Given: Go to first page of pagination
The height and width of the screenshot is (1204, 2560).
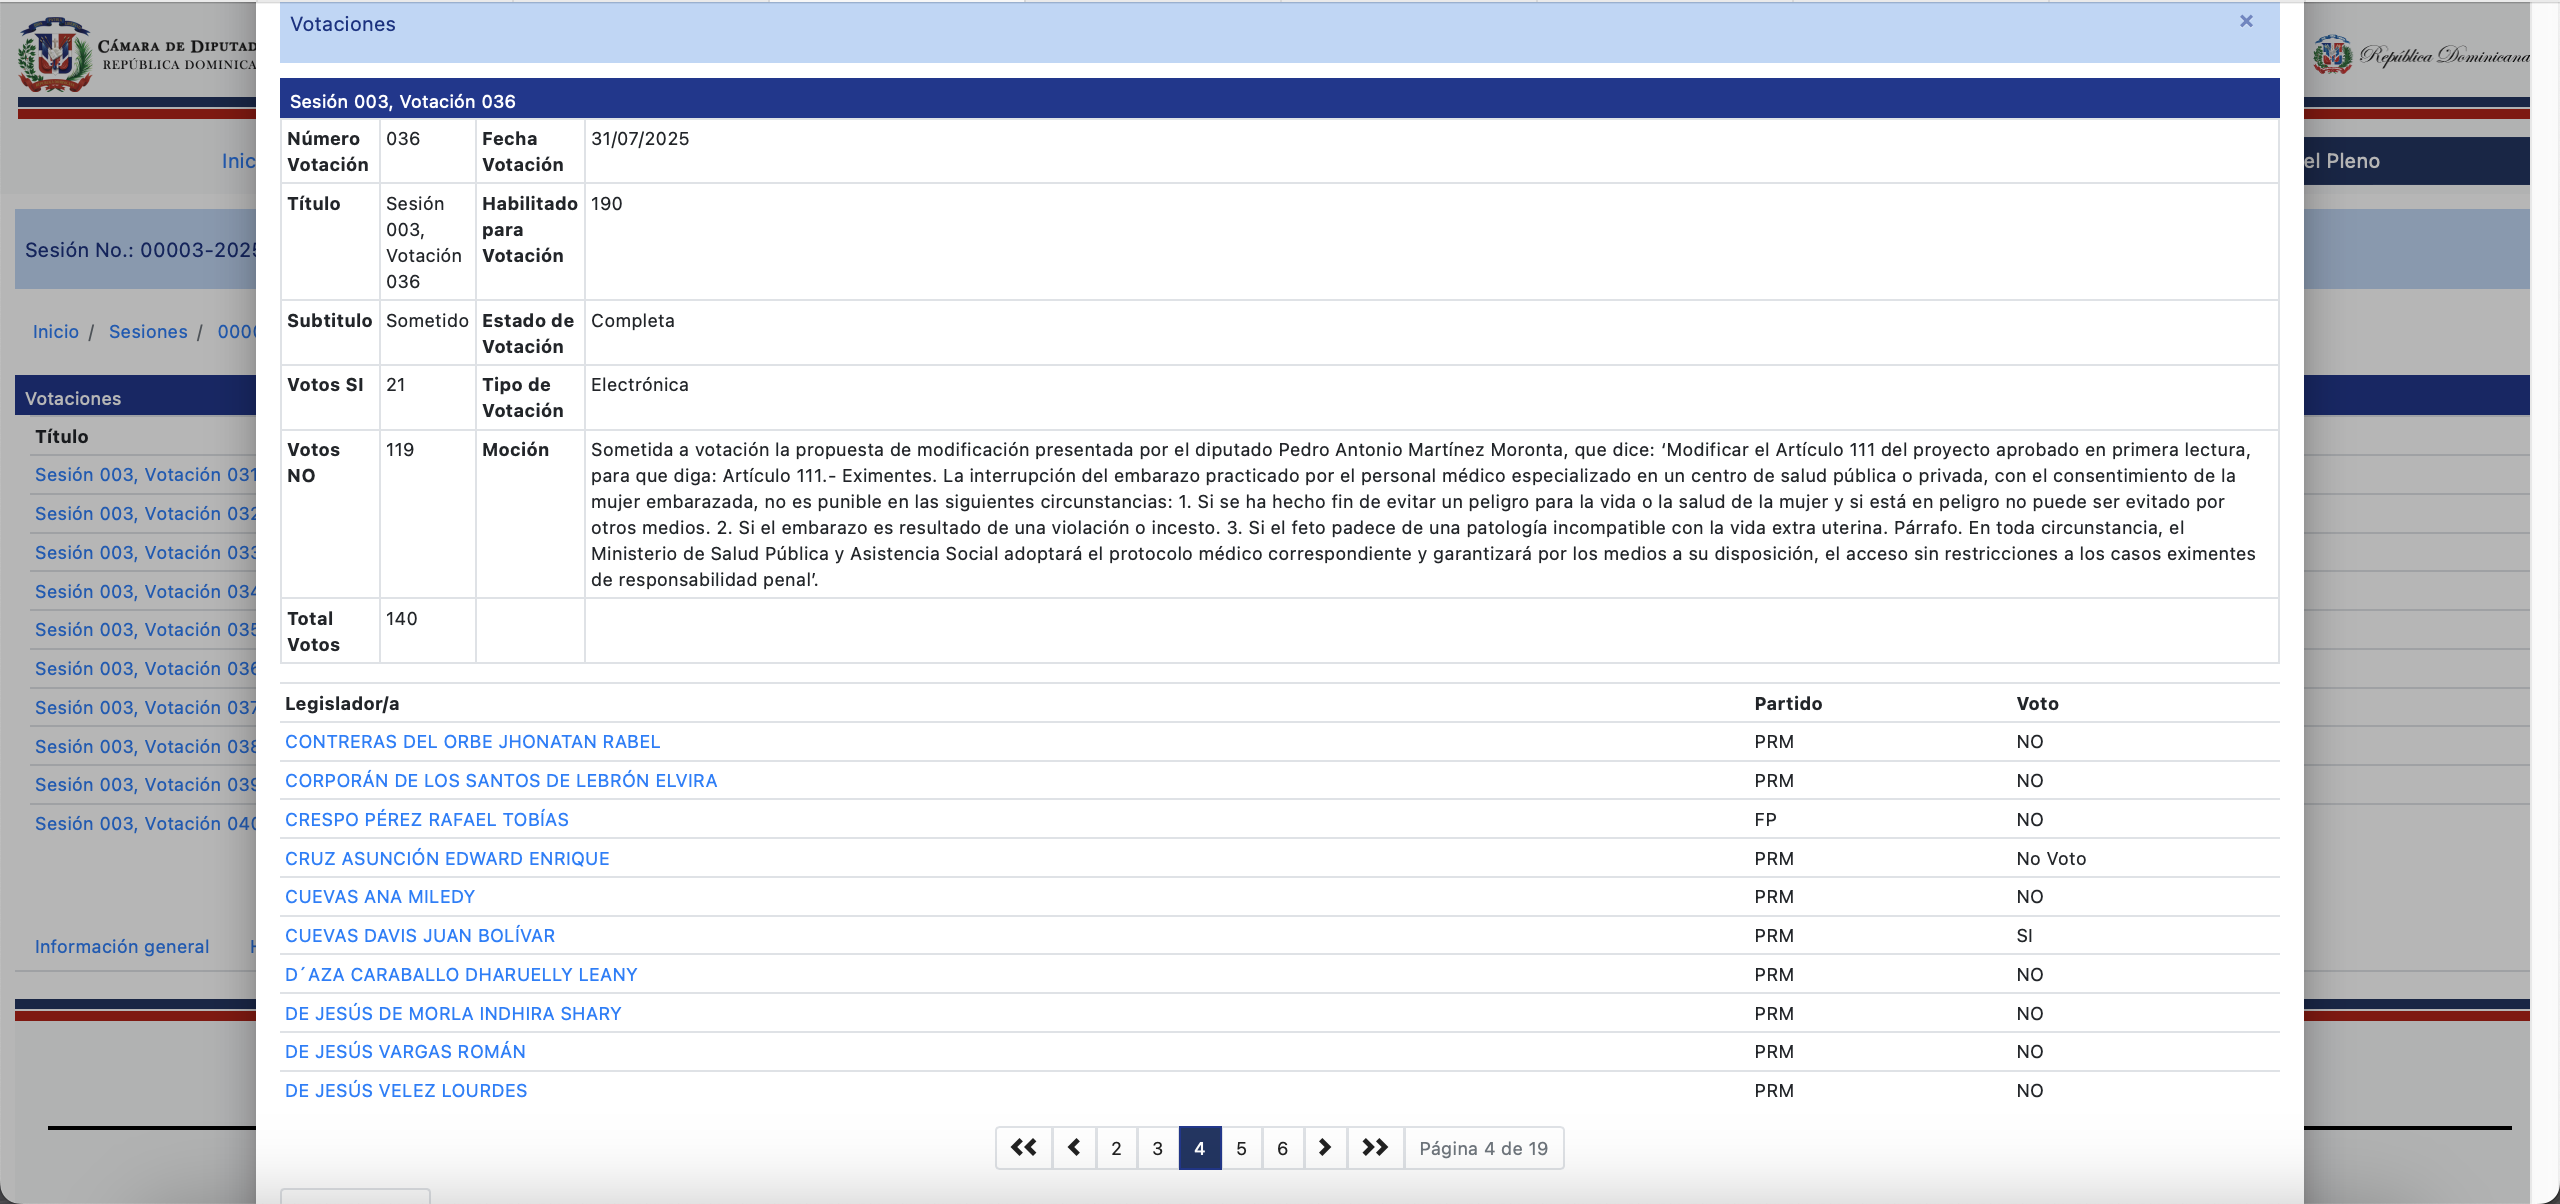Looking at the screenshot, I should (1023, 1147).
